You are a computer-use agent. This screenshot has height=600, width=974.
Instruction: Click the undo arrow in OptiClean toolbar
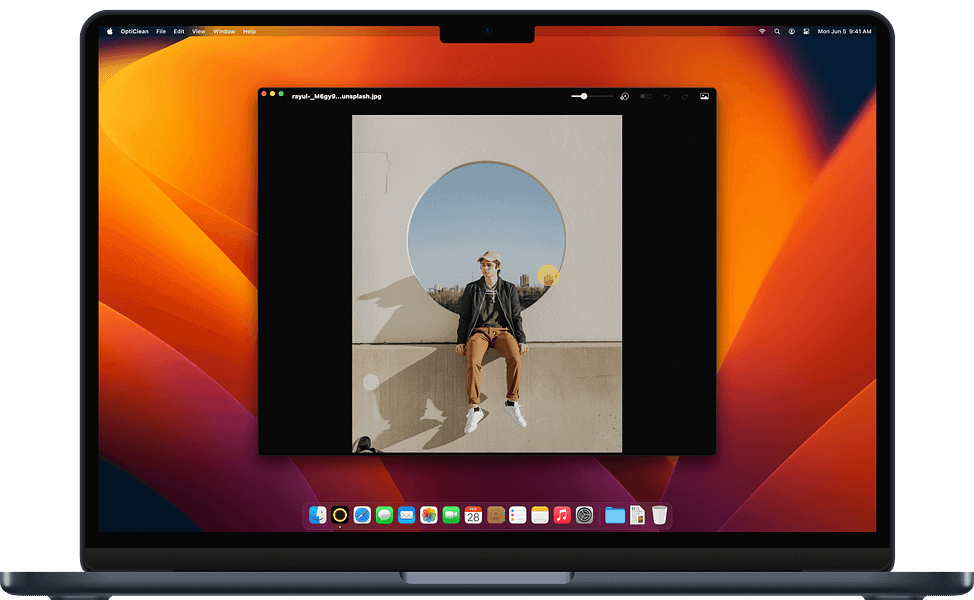667,96
